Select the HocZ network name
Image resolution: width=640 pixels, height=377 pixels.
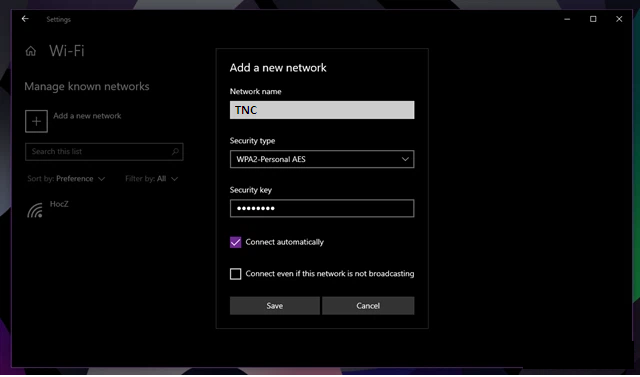point(59,204)
